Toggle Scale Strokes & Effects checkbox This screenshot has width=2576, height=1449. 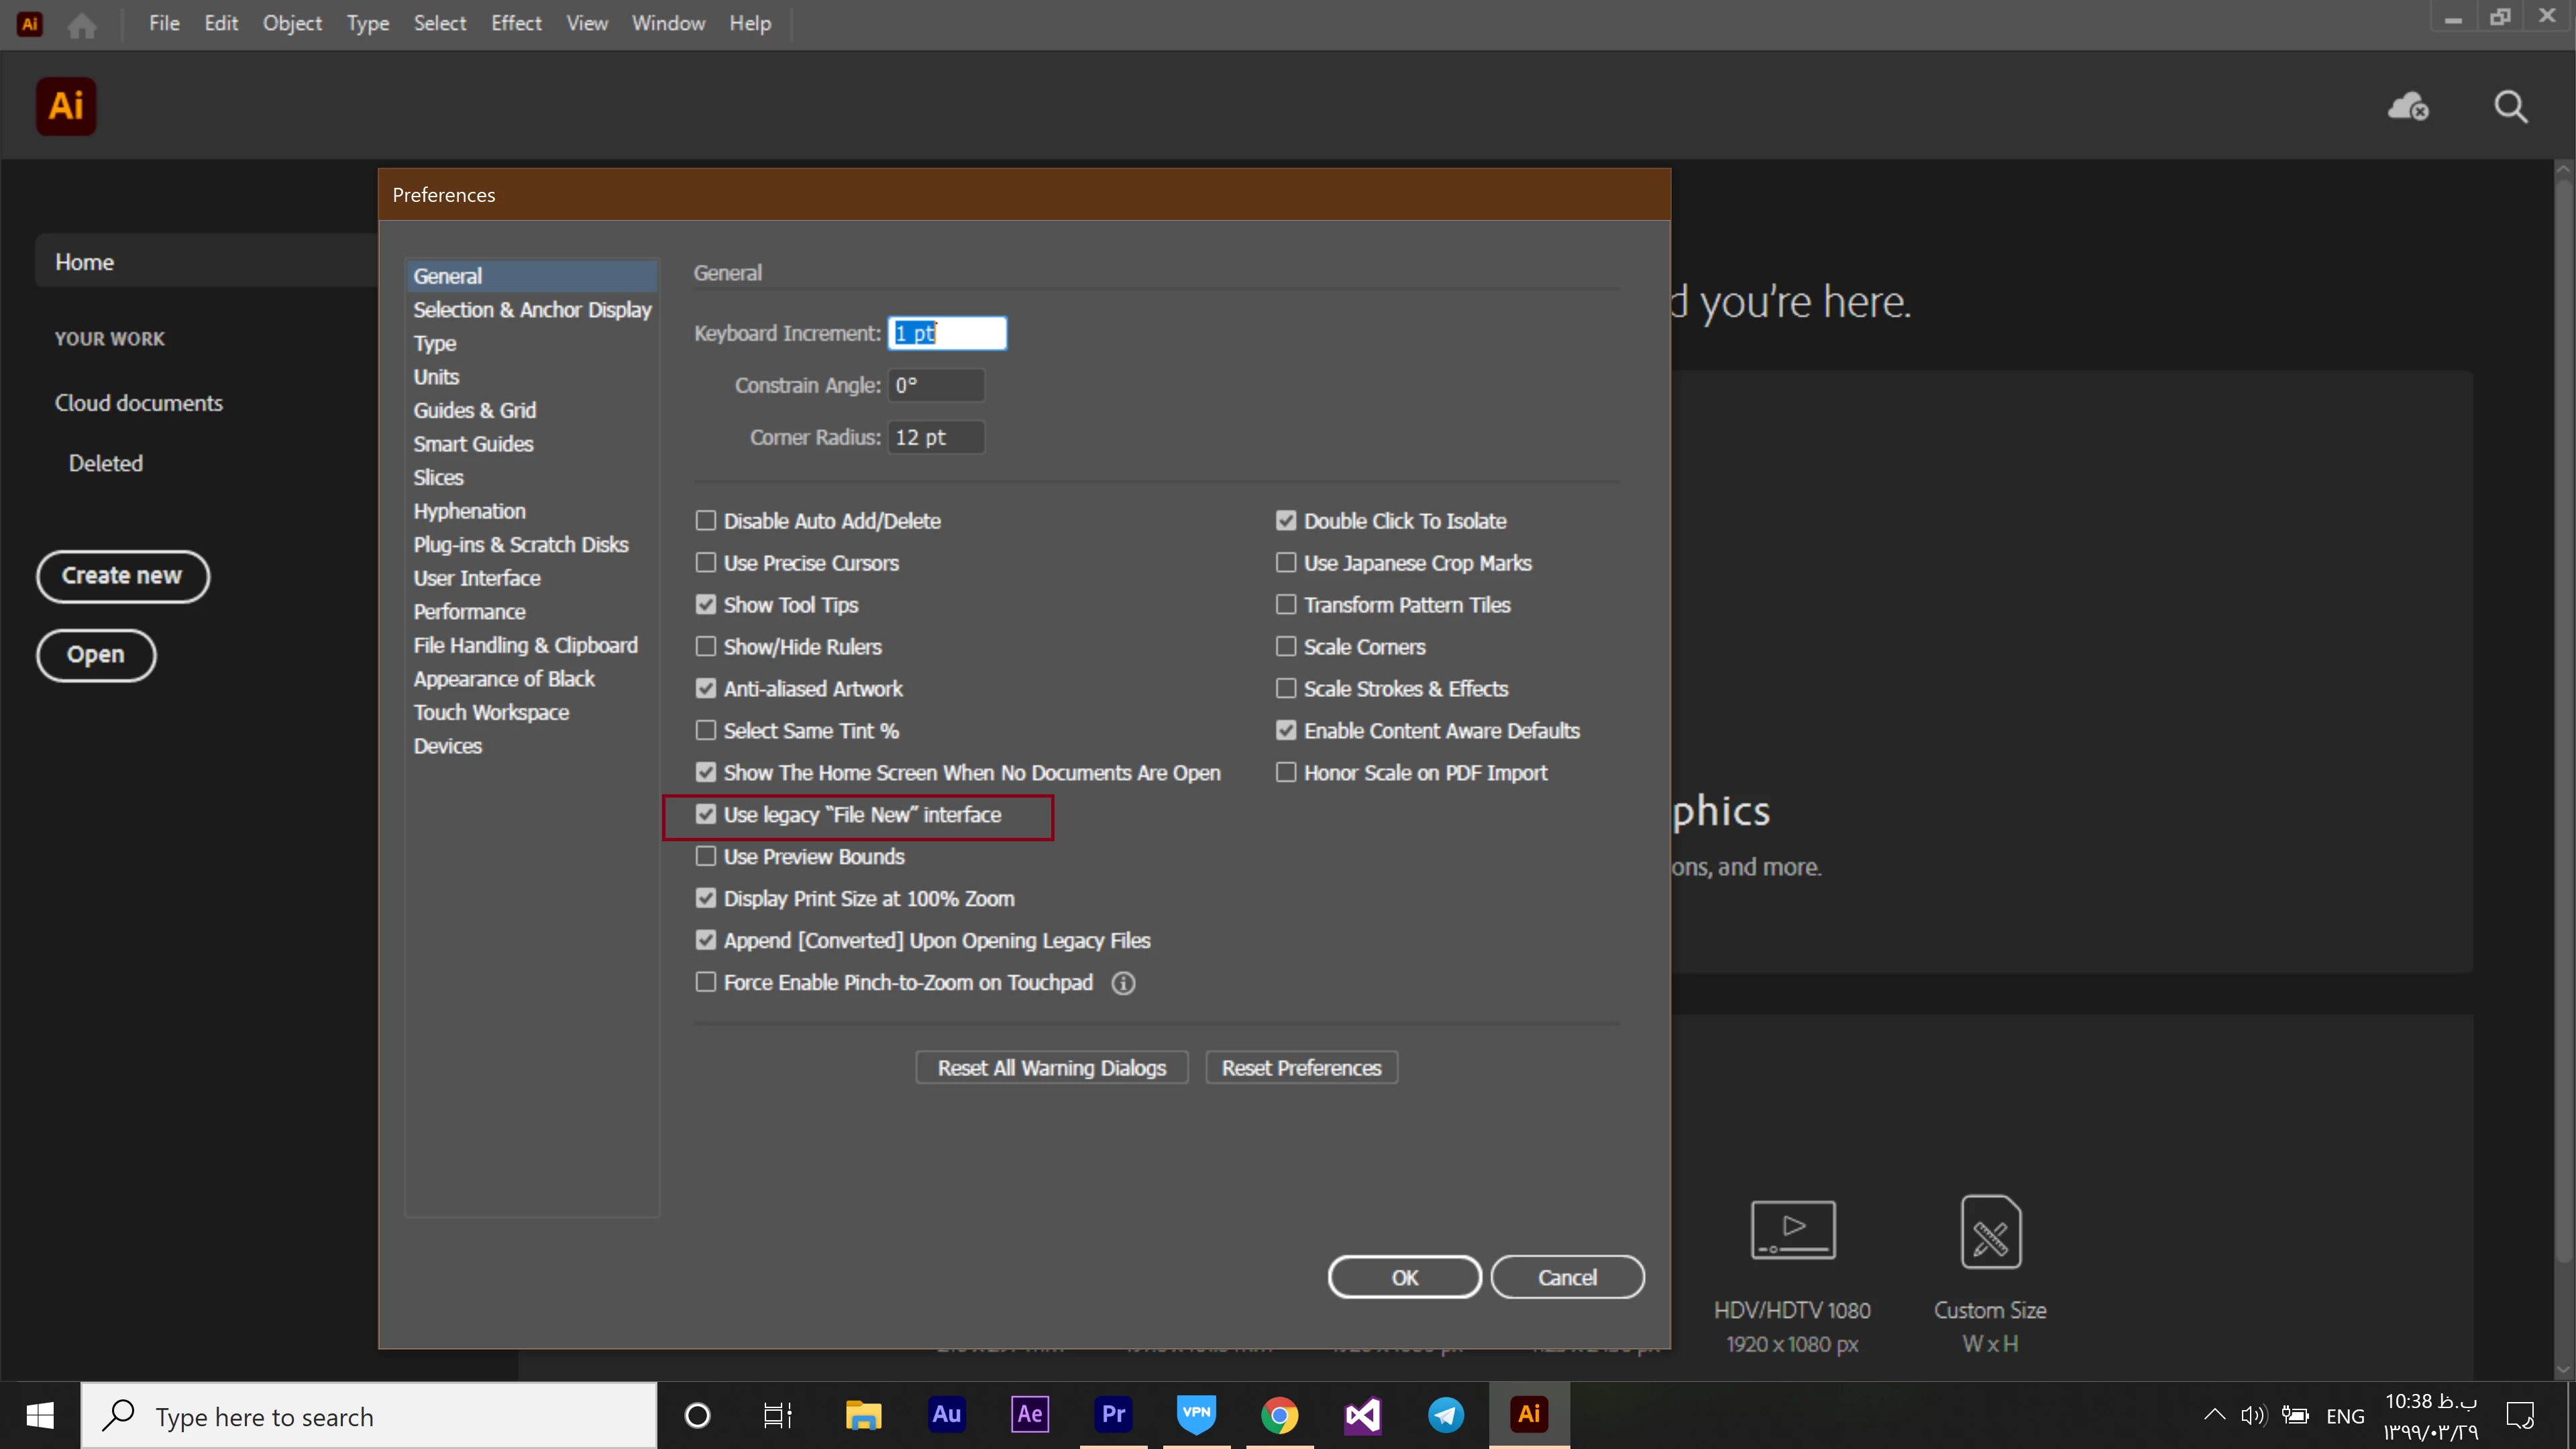tap(1286, 689)
